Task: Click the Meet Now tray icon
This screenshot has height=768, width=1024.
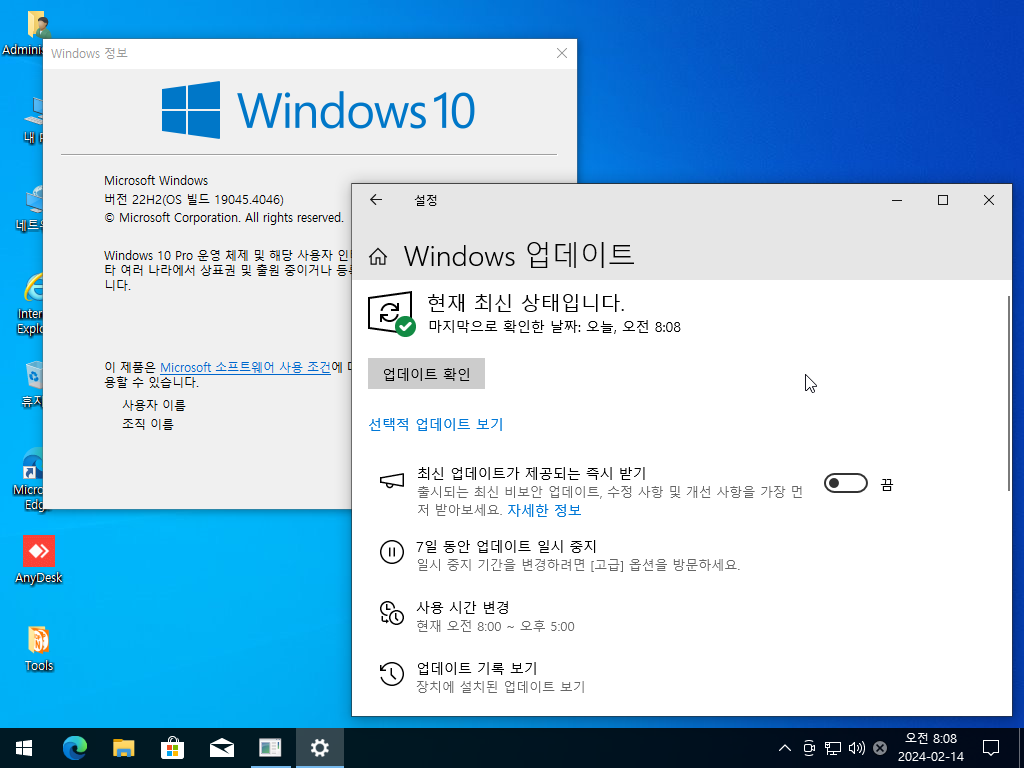Action: point(809,748)
